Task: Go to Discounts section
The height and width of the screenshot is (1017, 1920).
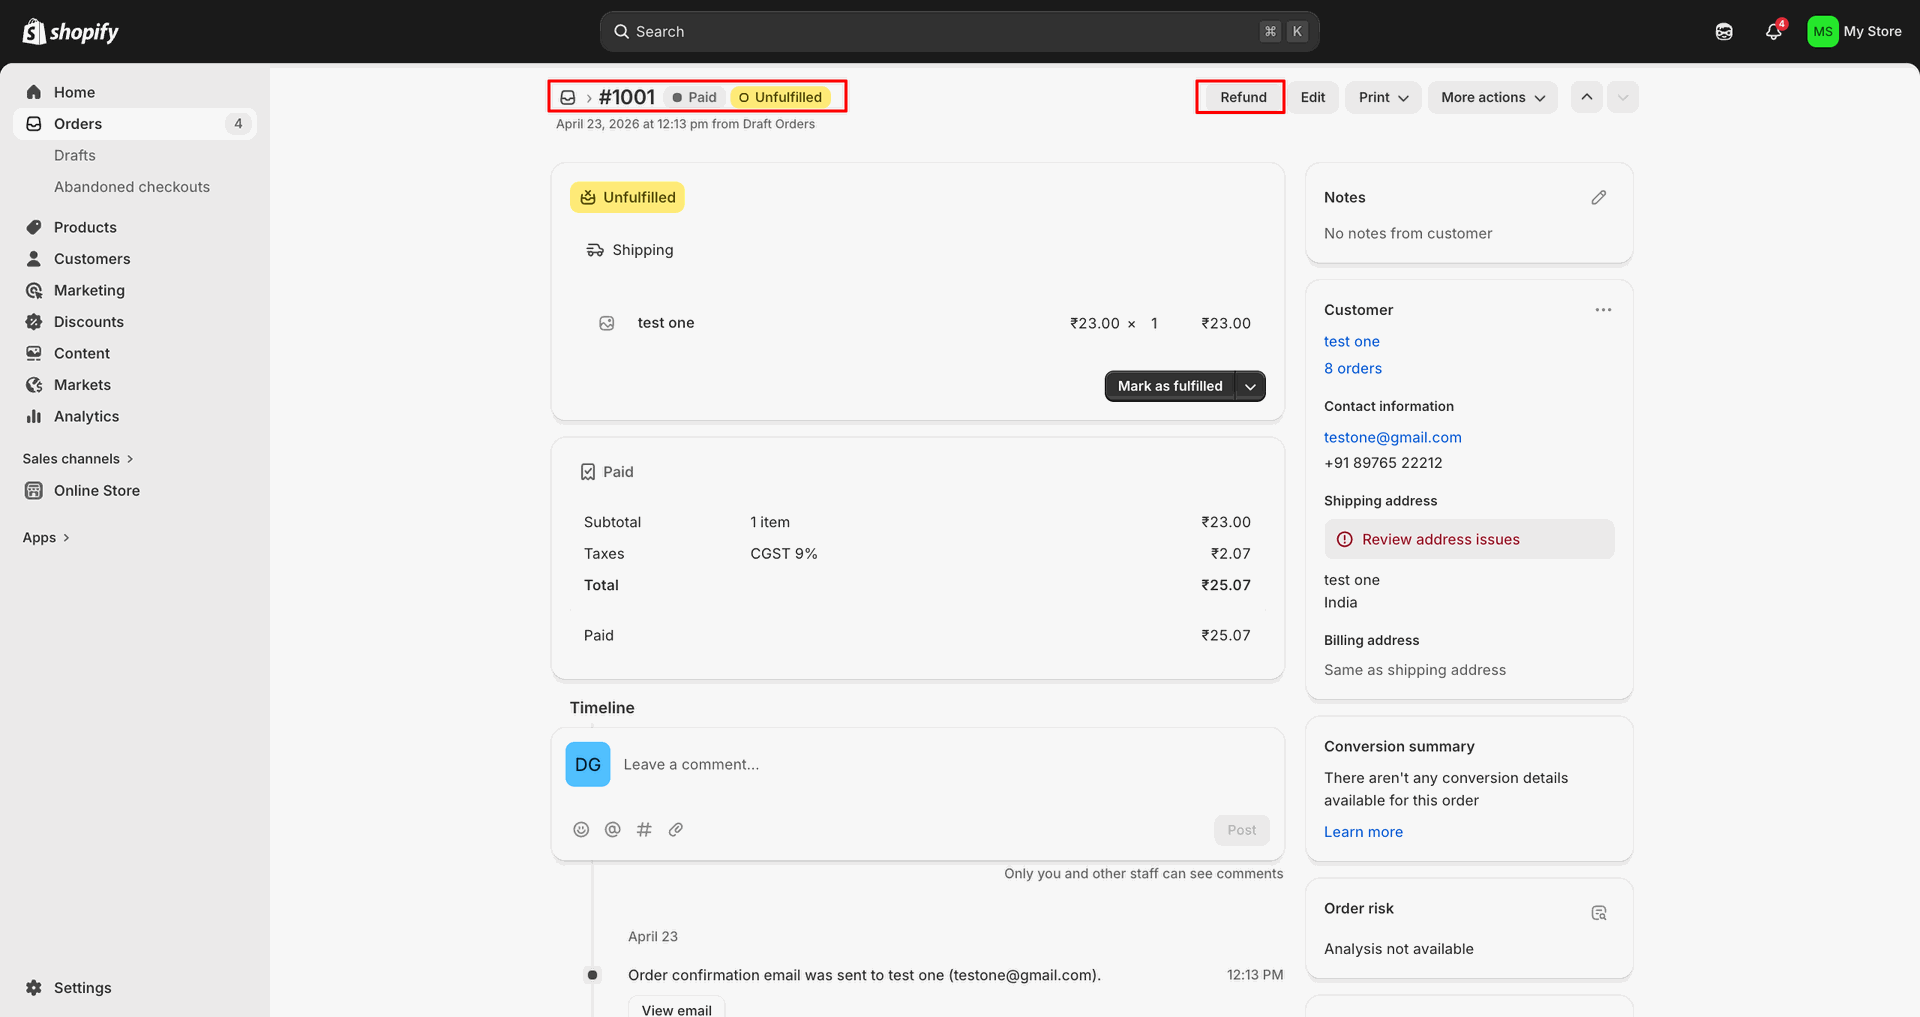Action: [135, 322]
